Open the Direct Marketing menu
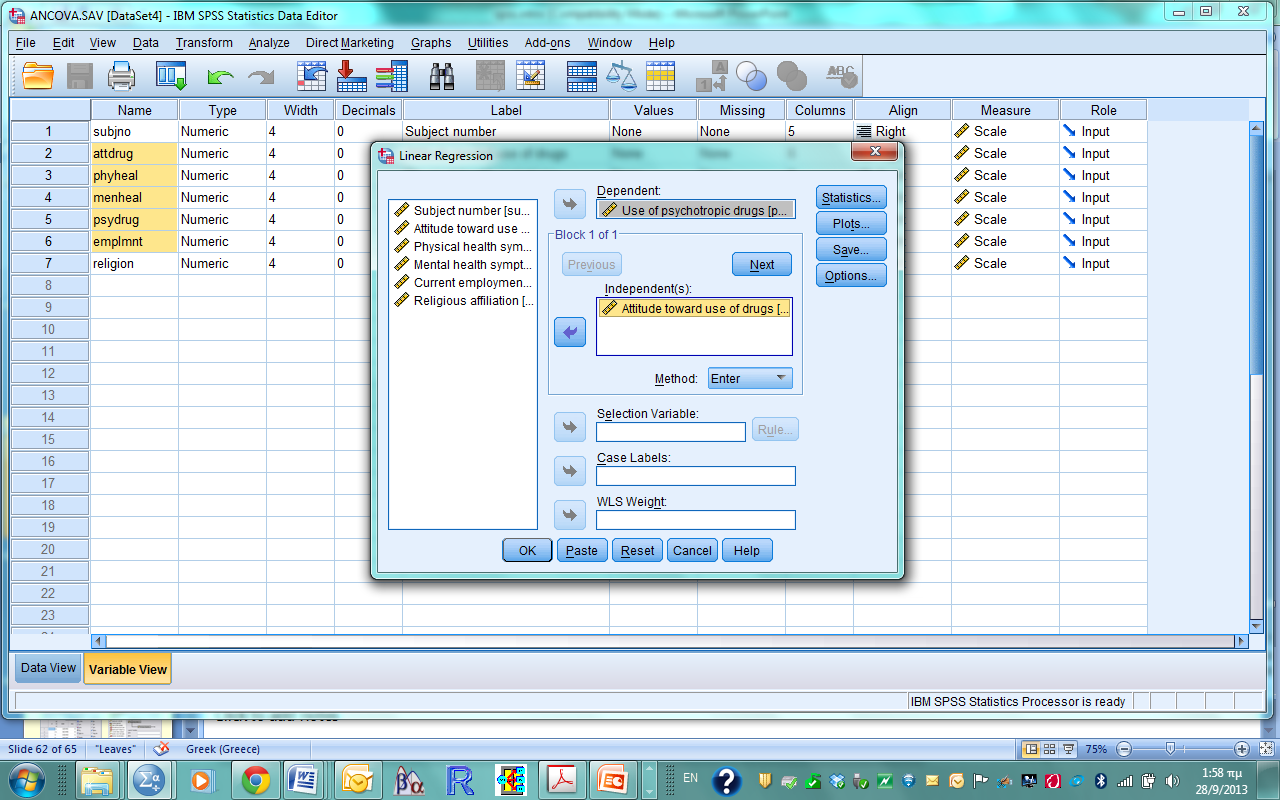Image resolution: width=1280 pixels, height=800 pixels. click(x=350, y=43)
